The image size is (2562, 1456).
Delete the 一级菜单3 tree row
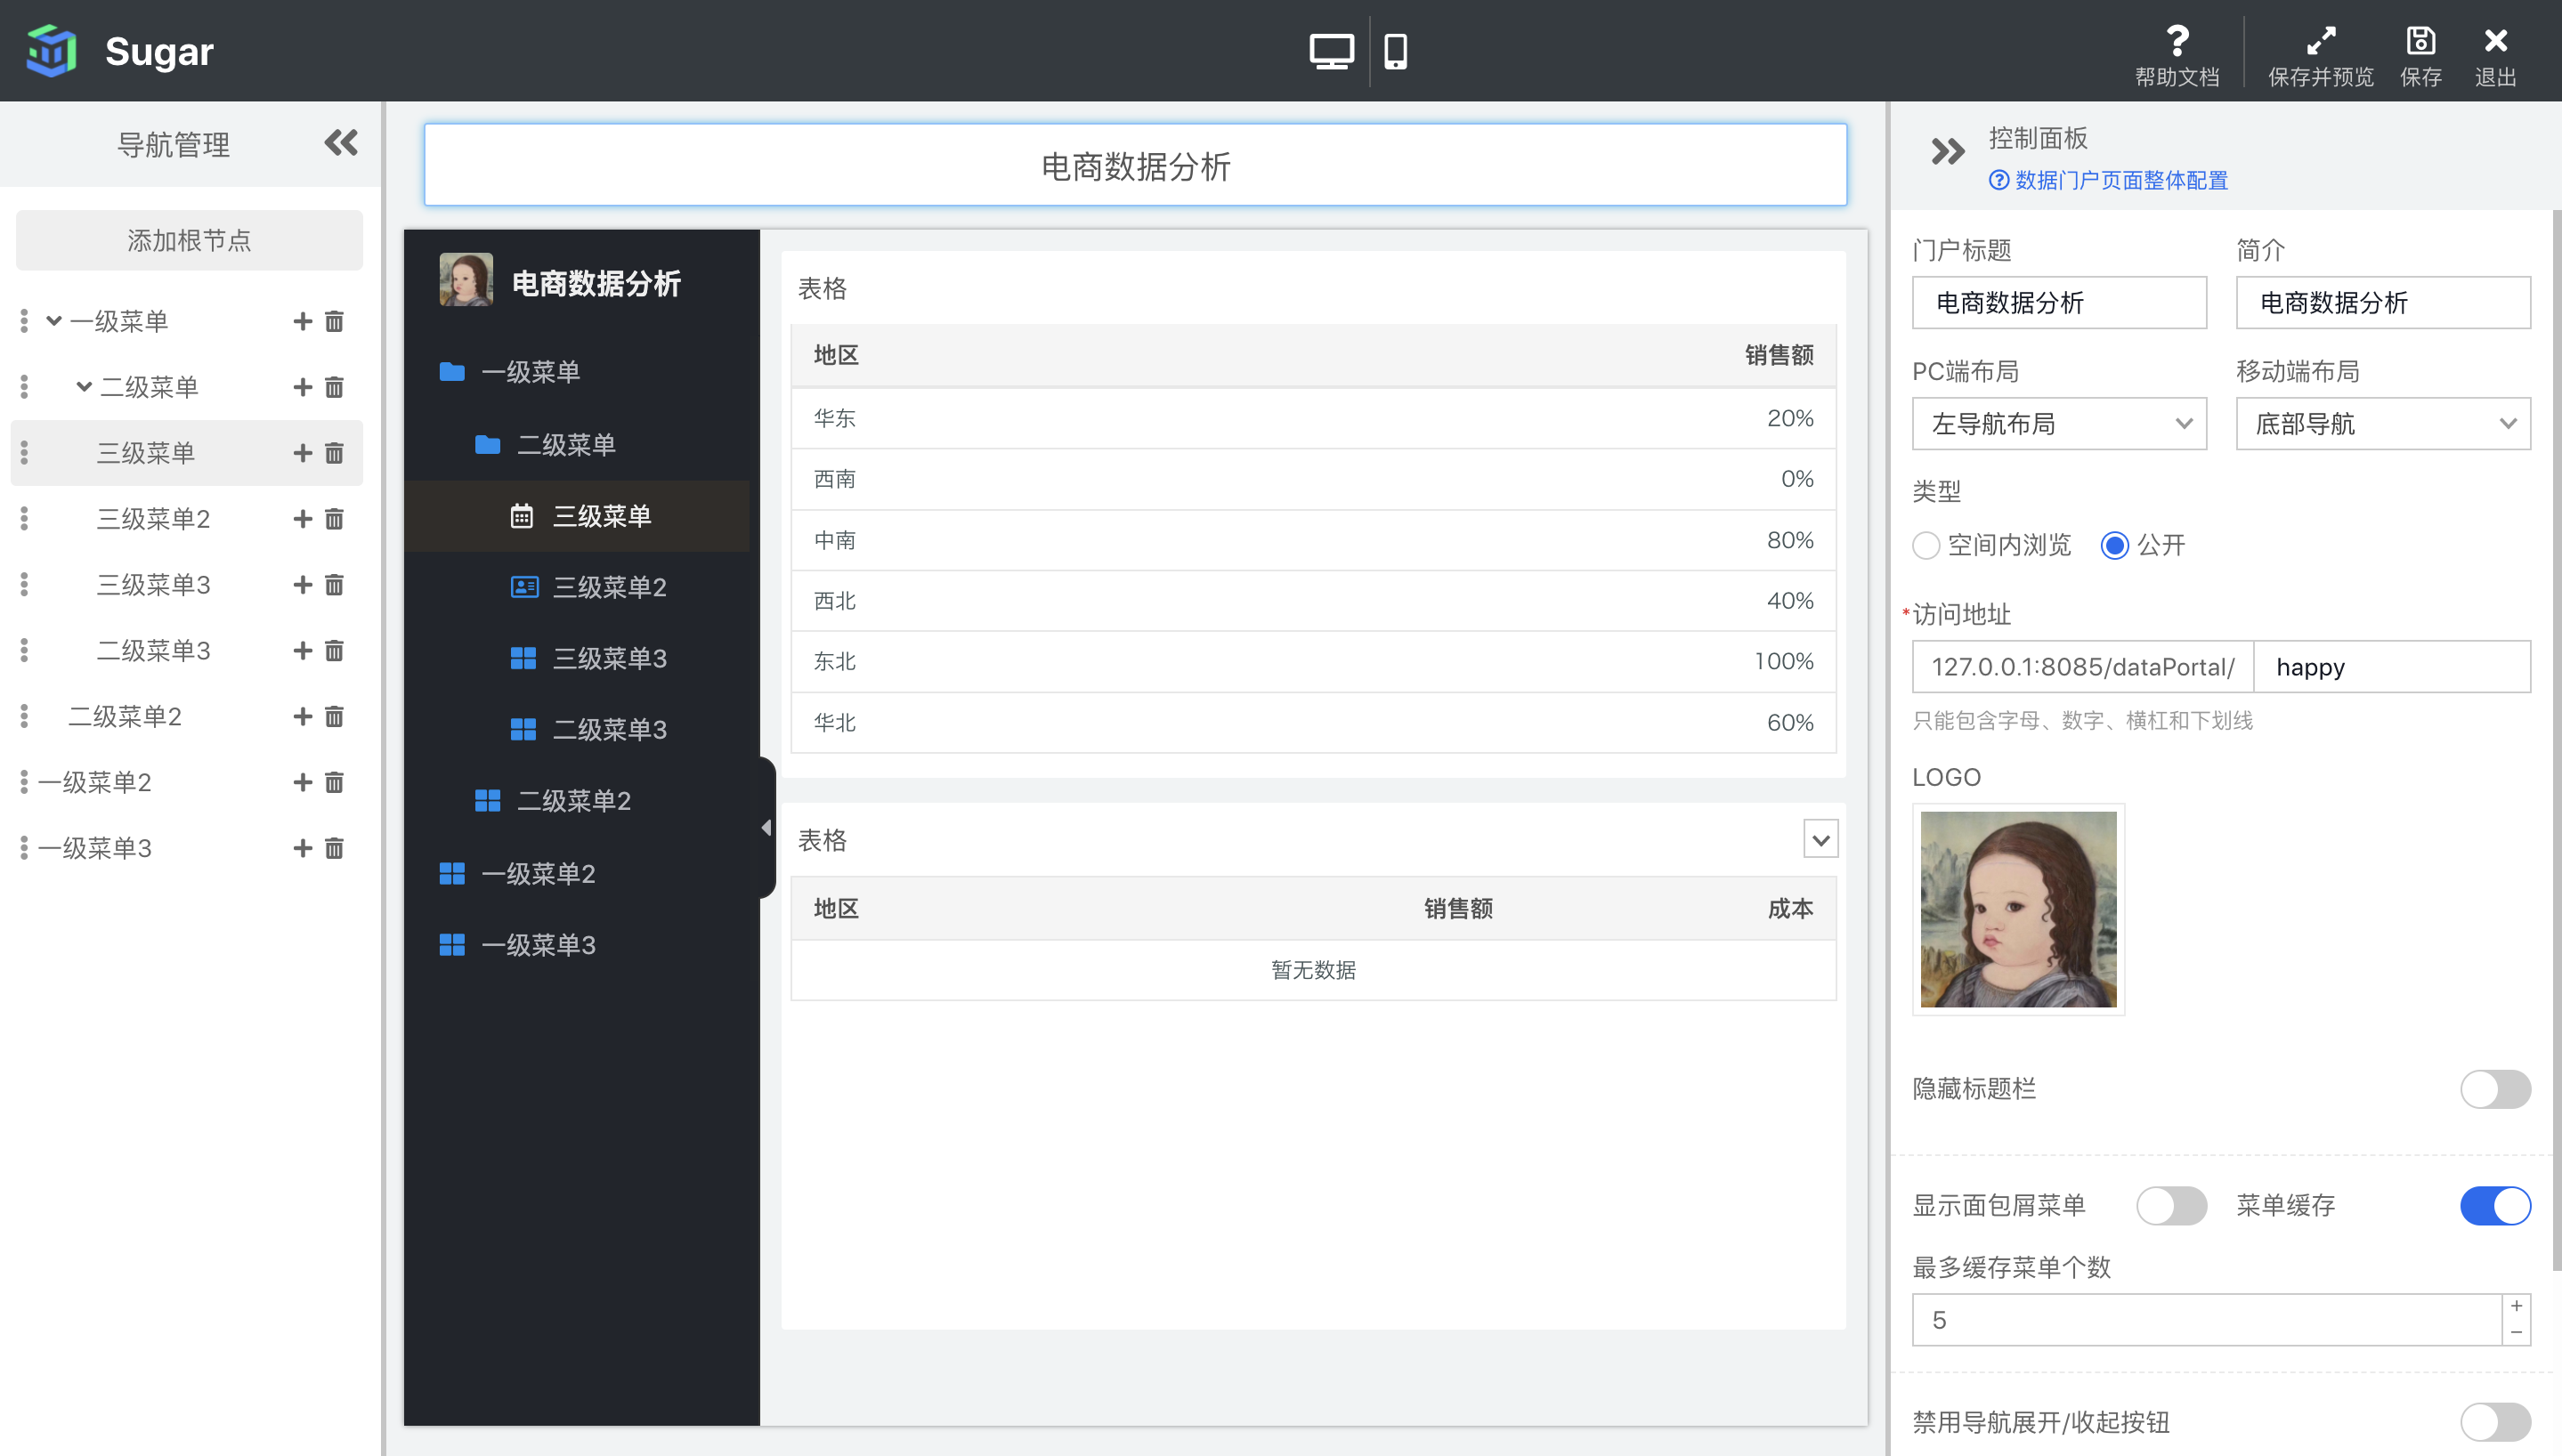click(334, 848)
